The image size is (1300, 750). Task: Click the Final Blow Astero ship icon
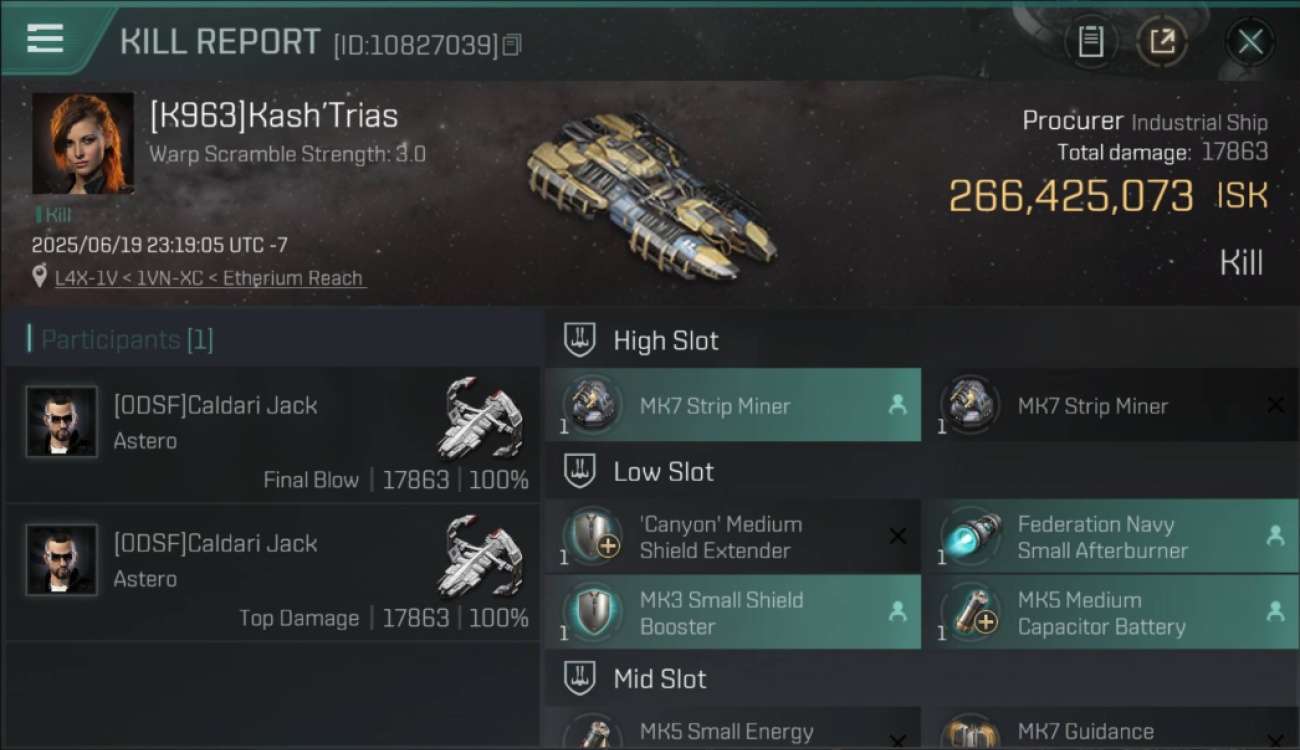(482, 419)
